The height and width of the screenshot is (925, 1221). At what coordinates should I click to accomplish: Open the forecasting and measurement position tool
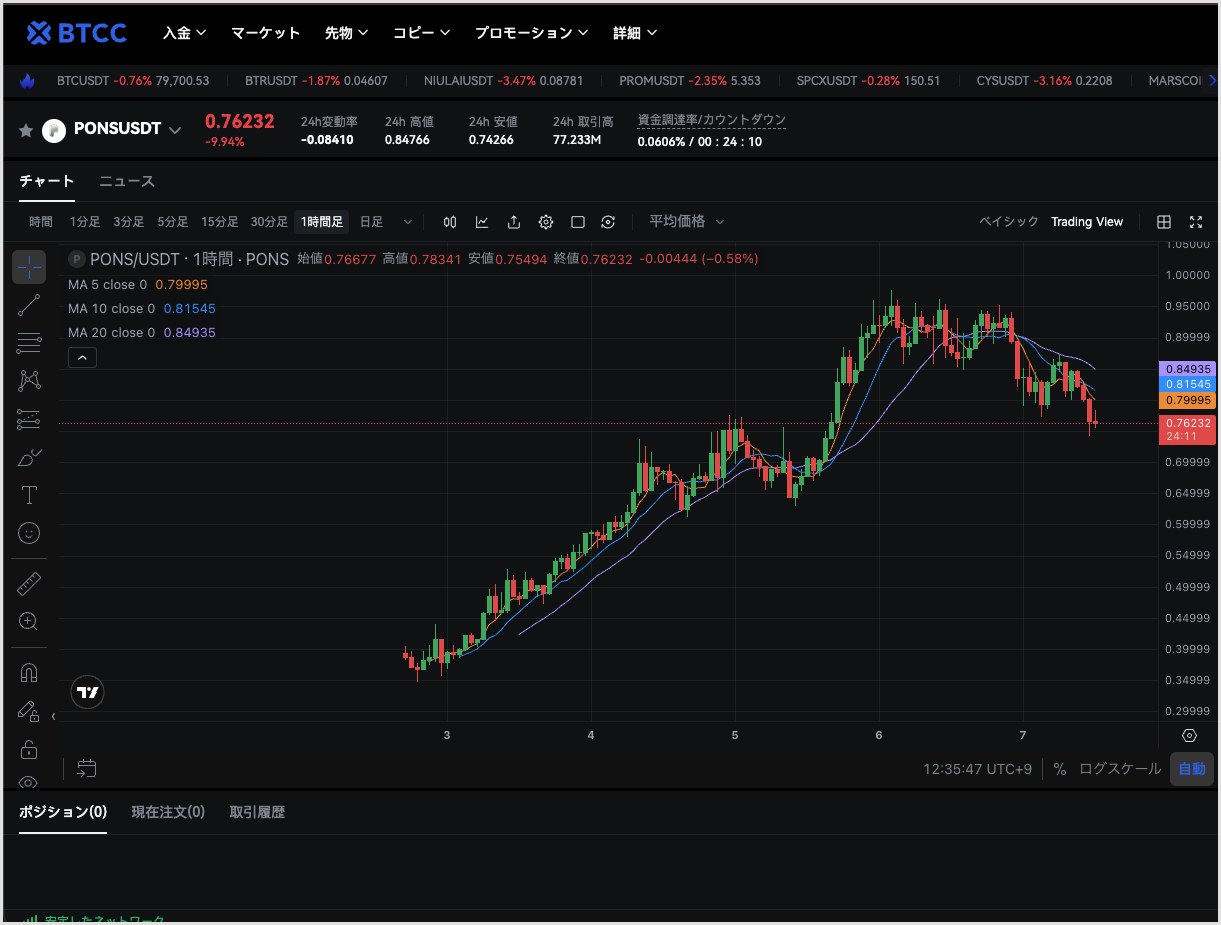(29, 419)
